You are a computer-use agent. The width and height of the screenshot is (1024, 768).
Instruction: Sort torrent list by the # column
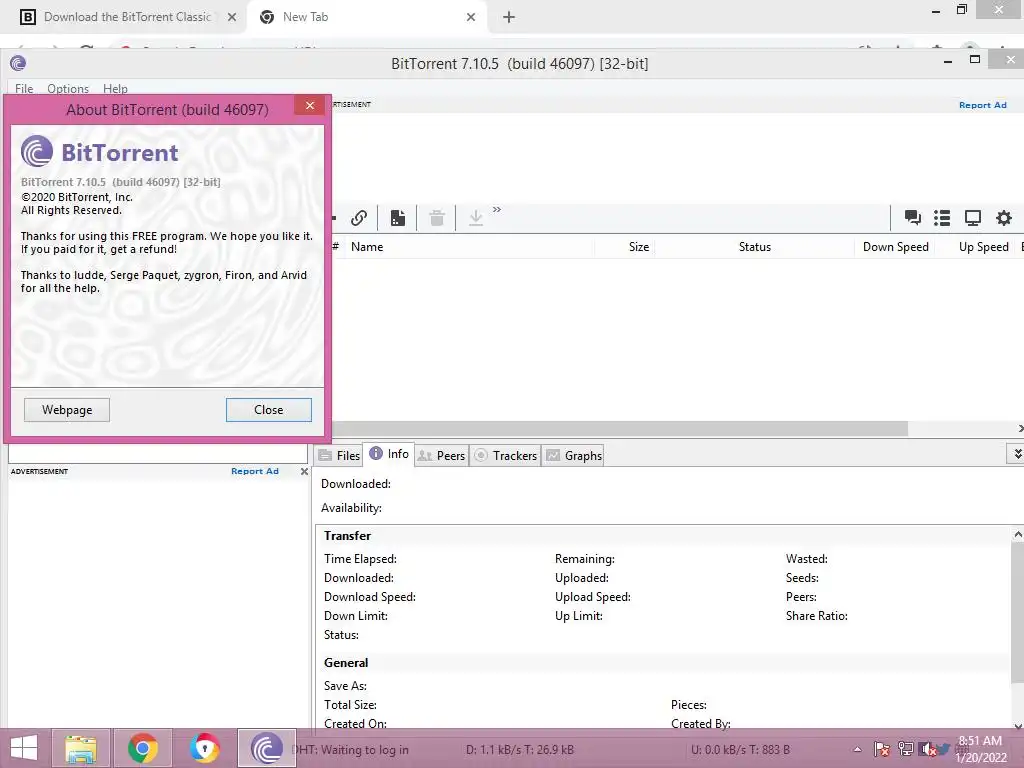(336, 247)
